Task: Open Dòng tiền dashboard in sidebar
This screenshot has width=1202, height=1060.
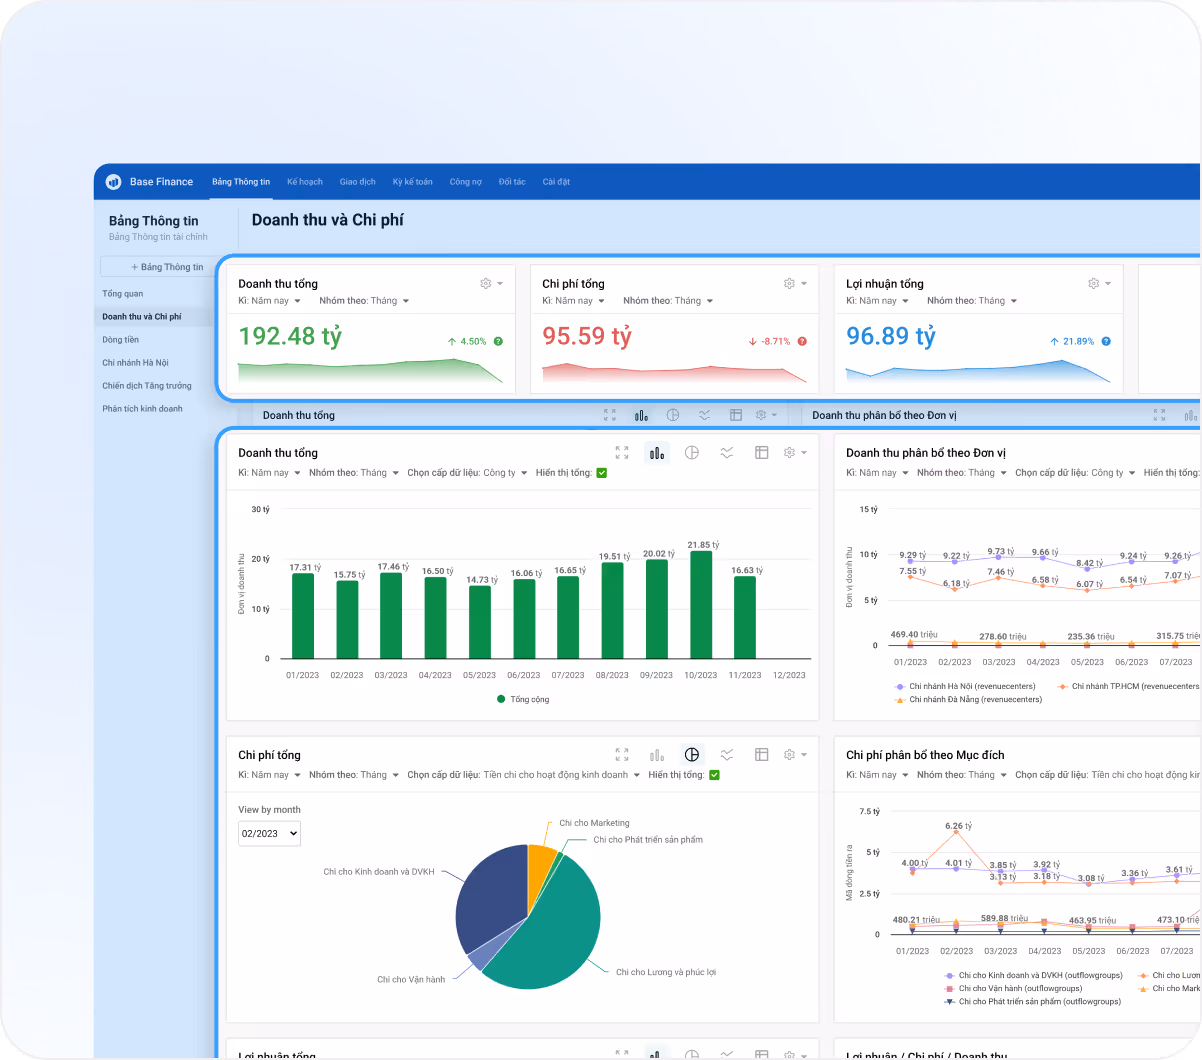Action: coord(120,340)
